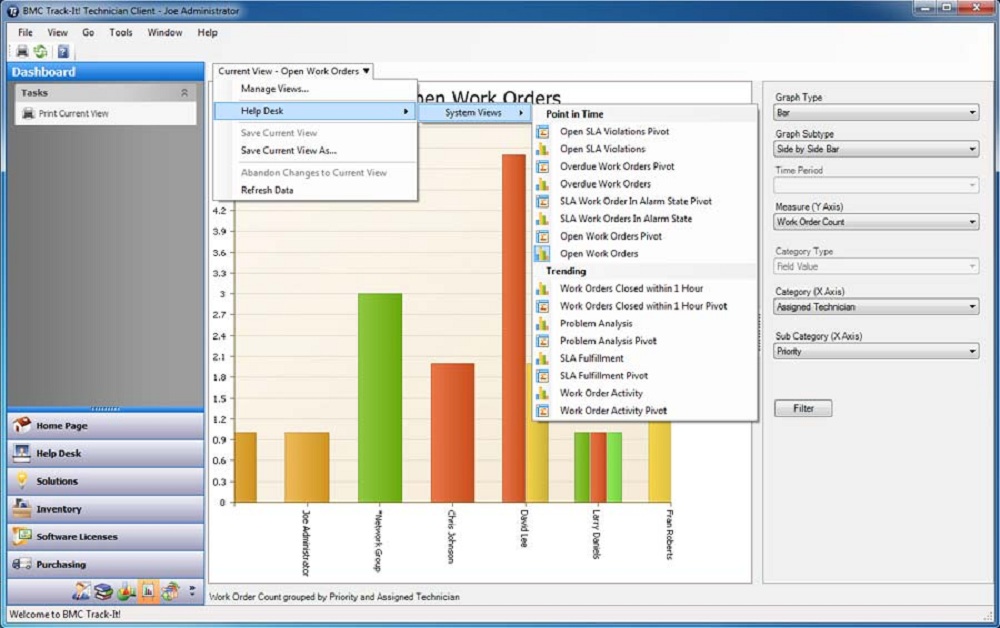Open the Sub Category (X Axis) Priority dropdown
Viewport: 1000px width, 628px height.
pos(876,351)
